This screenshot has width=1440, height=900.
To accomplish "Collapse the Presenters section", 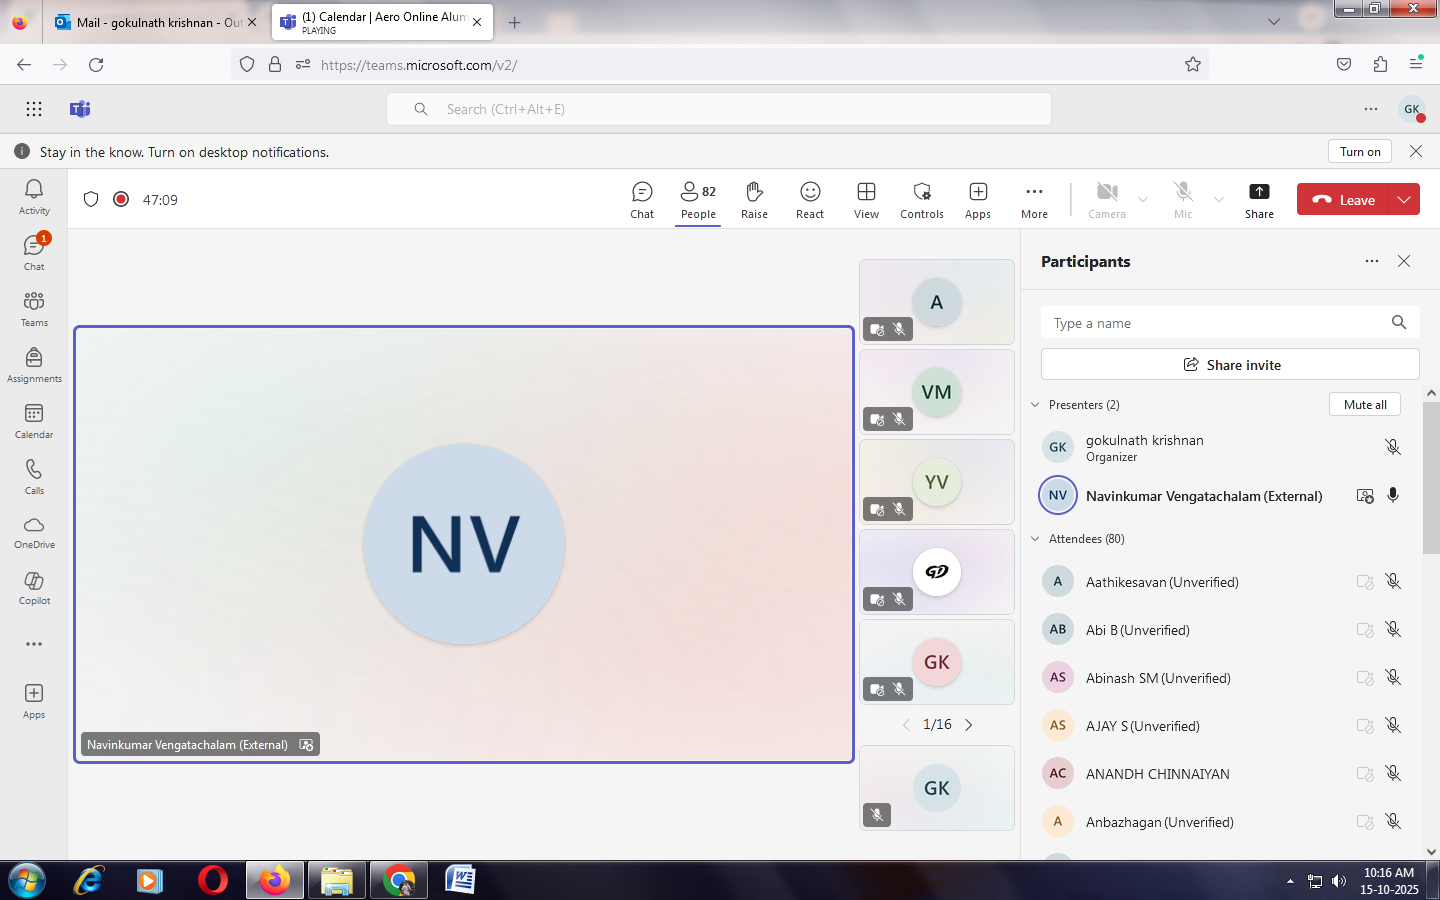I will [1035, 405].
